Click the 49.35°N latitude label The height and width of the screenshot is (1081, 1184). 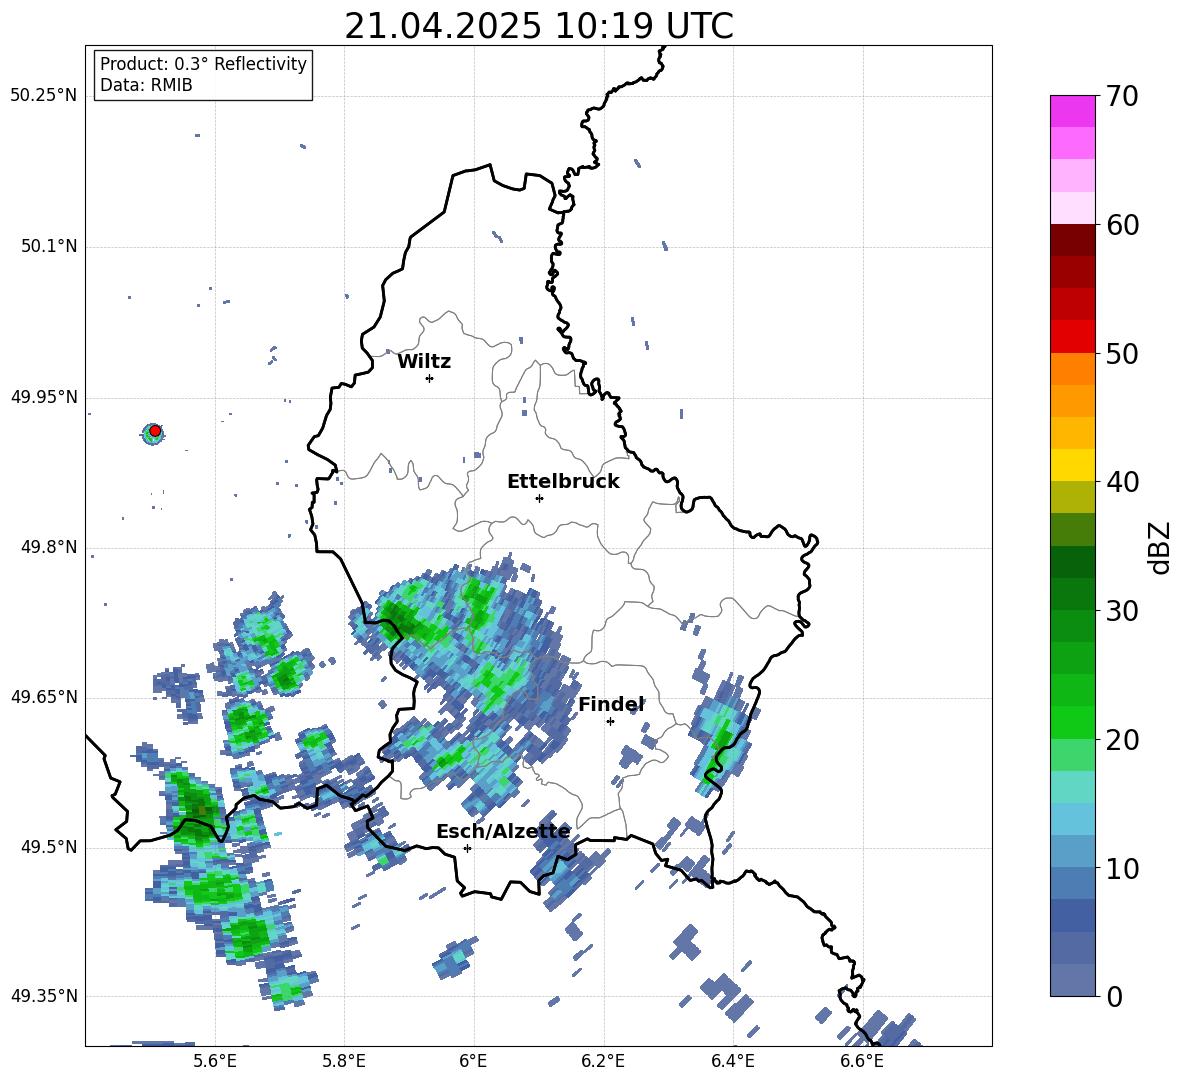(44, 996)
